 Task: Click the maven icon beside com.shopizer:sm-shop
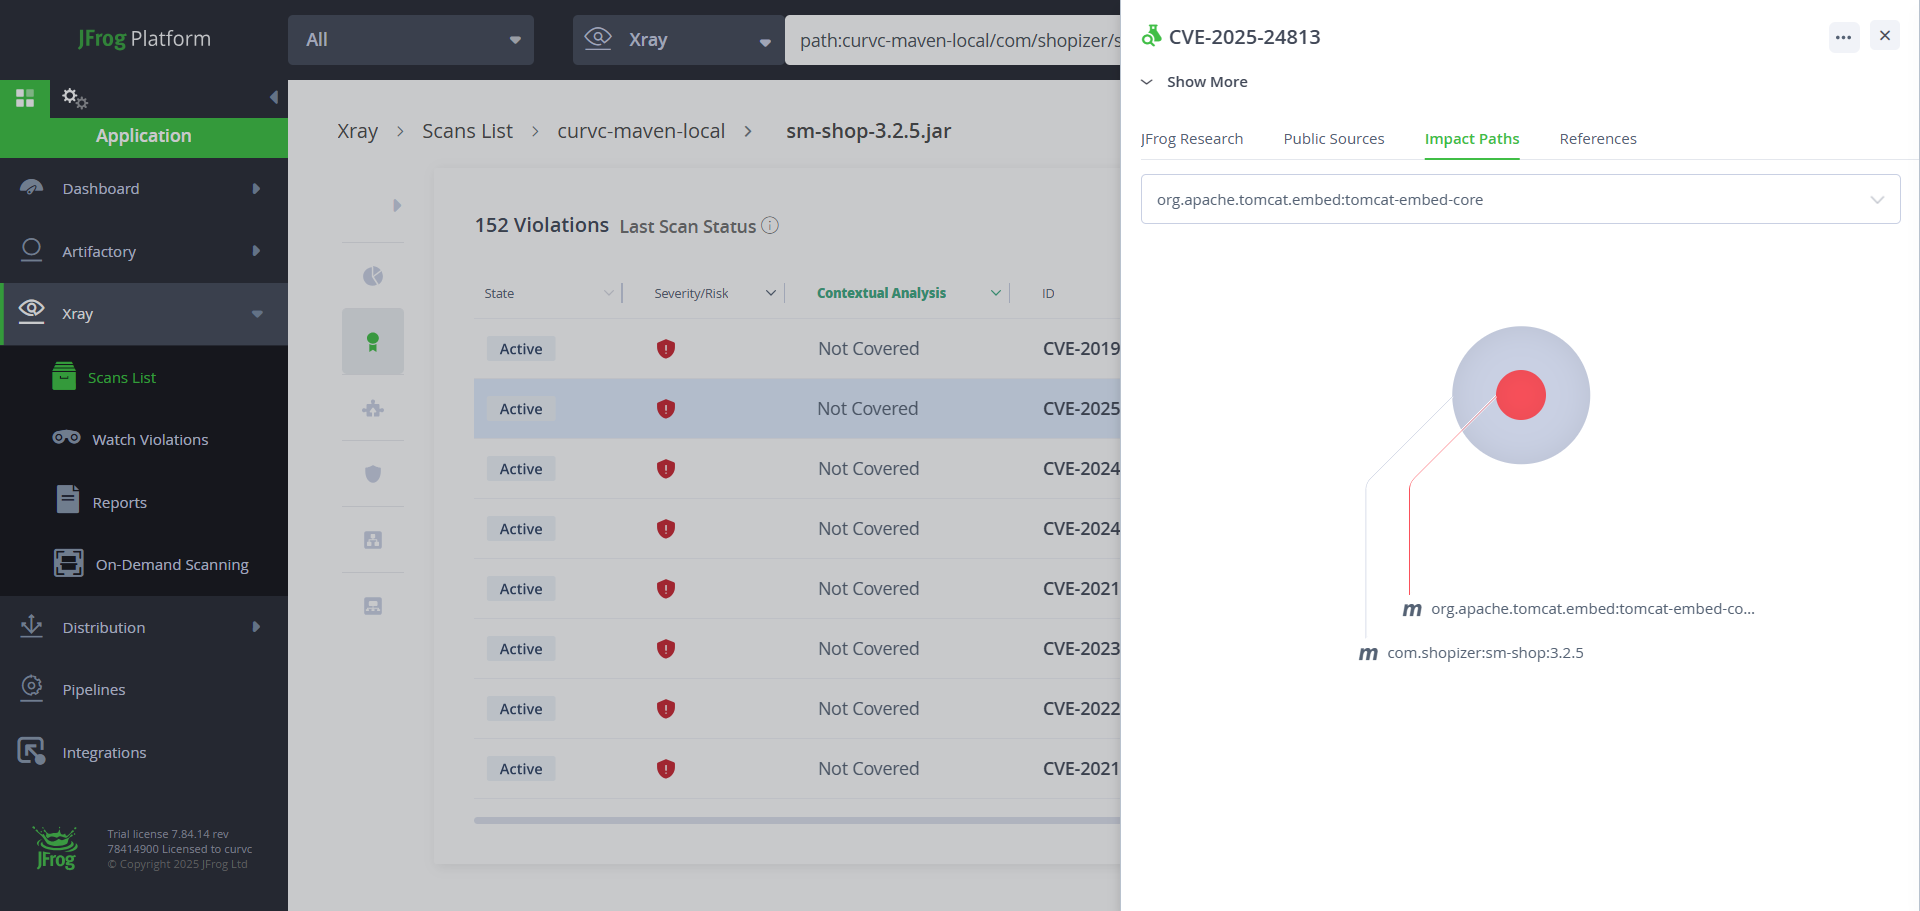[1368, 654]
